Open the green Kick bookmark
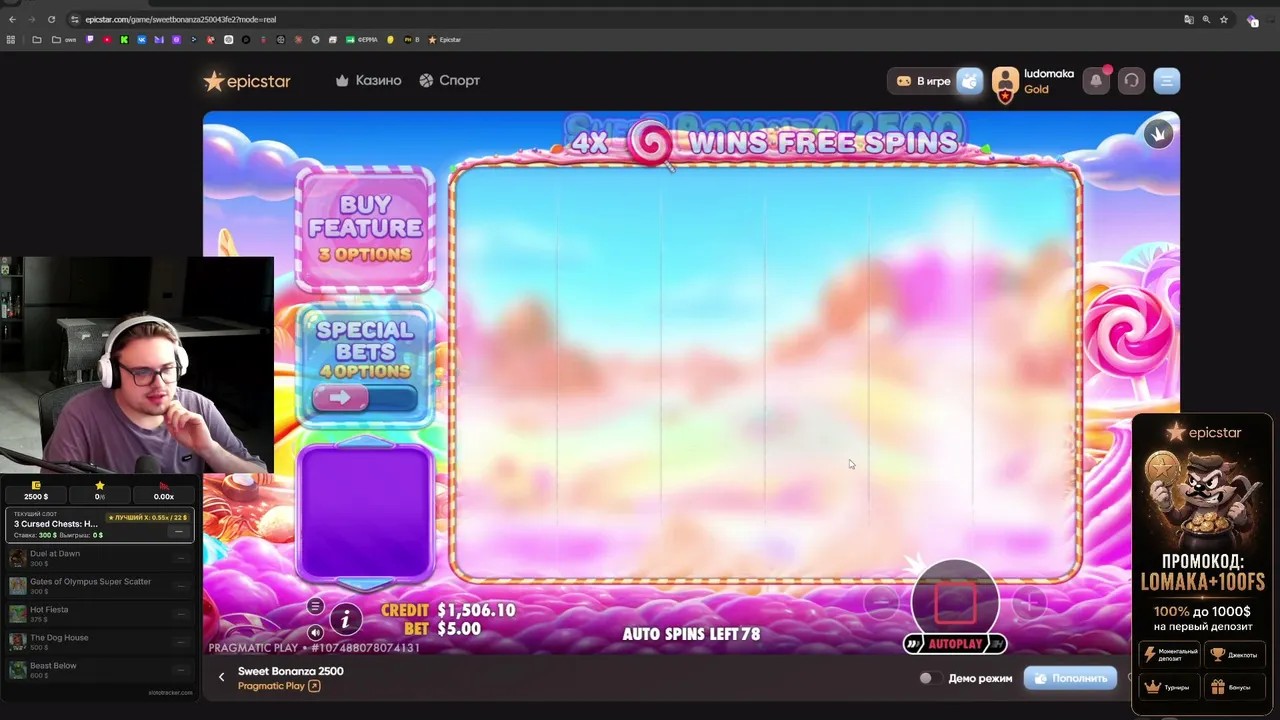Viewport: 1280px width, 720px height. pos(124,40)
